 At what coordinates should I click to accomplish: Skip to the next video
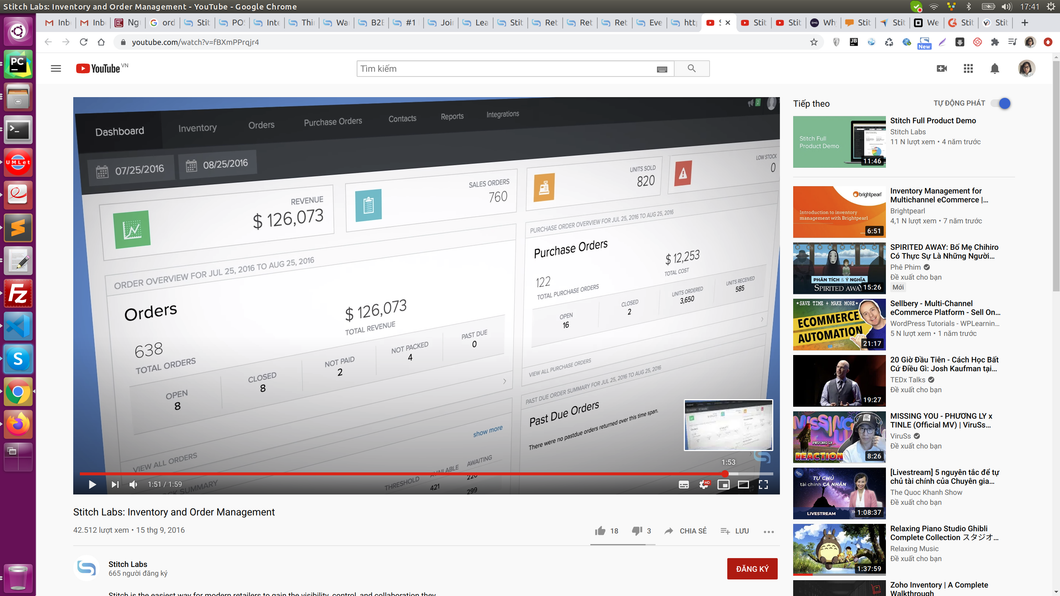pyautogui.click(x=115, y=485)
